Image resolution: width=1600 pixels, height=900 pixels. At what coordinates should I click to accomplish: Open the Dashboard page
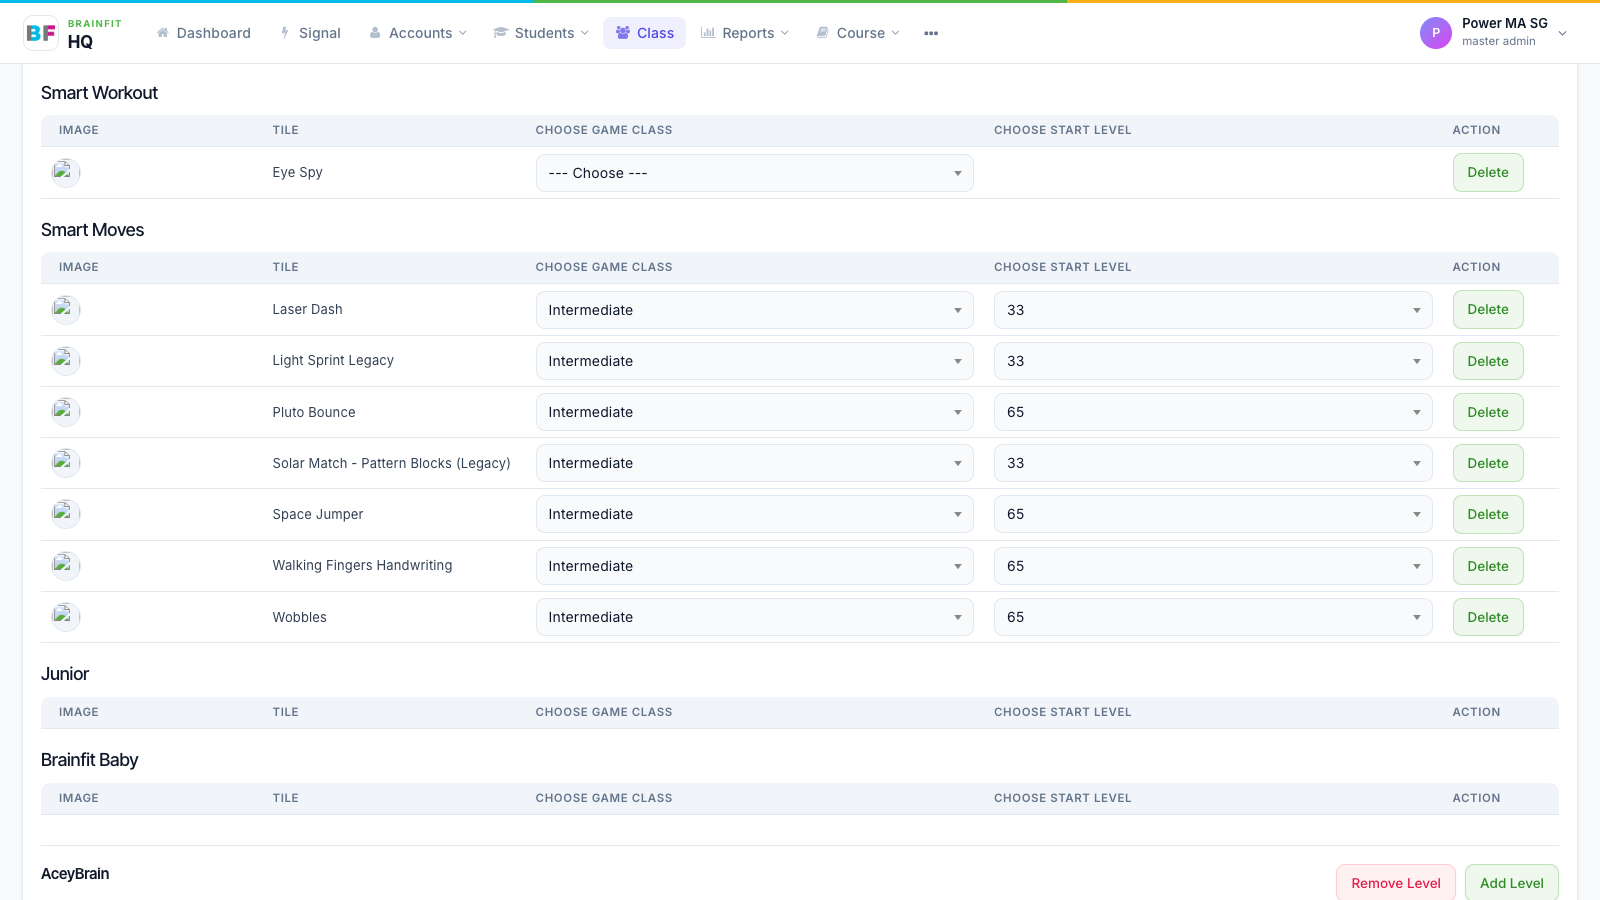click(x=203, y=33)
